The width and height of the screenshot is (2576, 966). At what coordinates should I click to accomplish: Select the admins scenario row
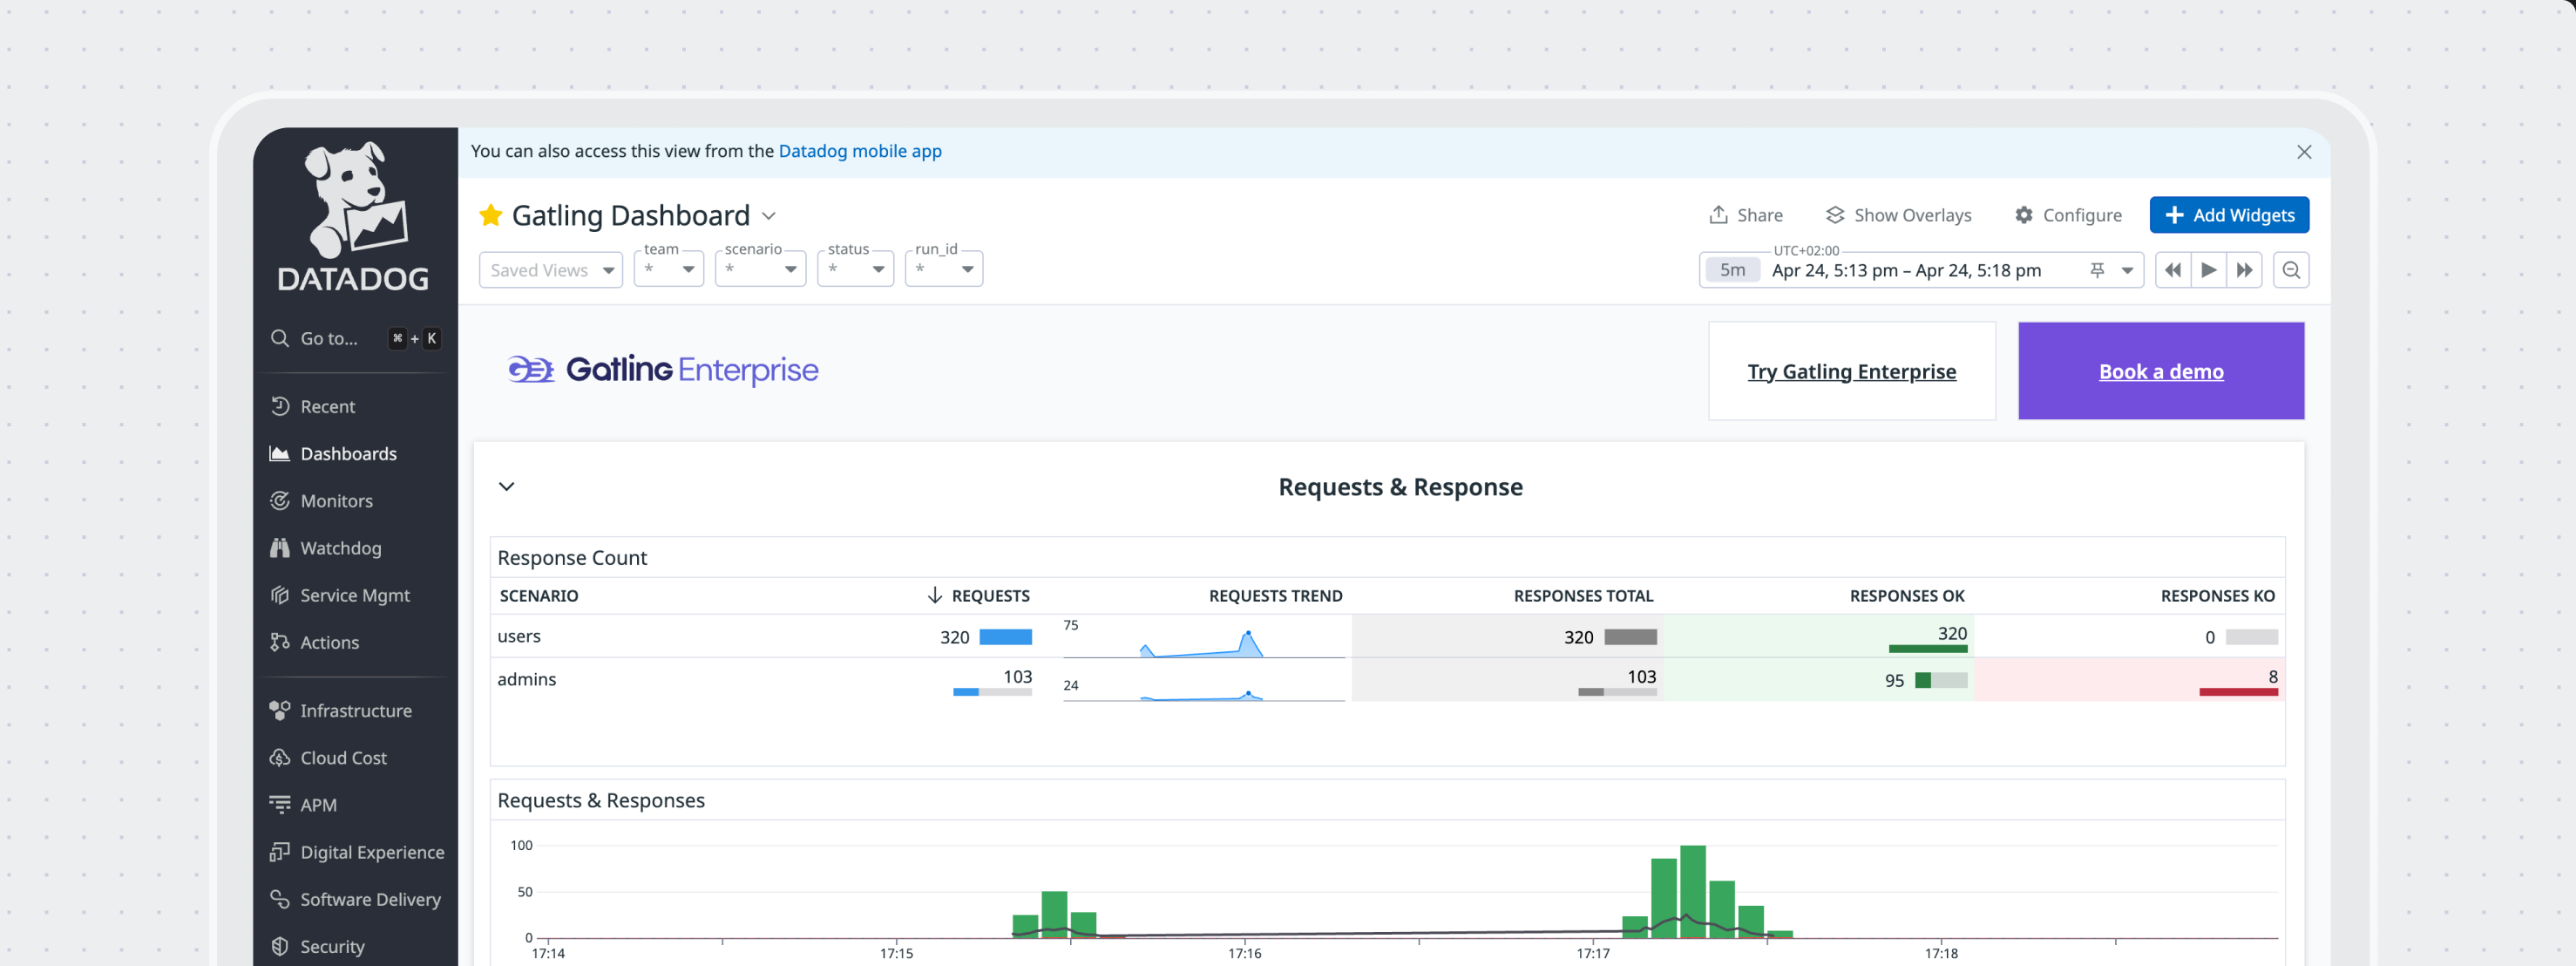click(x=1387, y=679)
